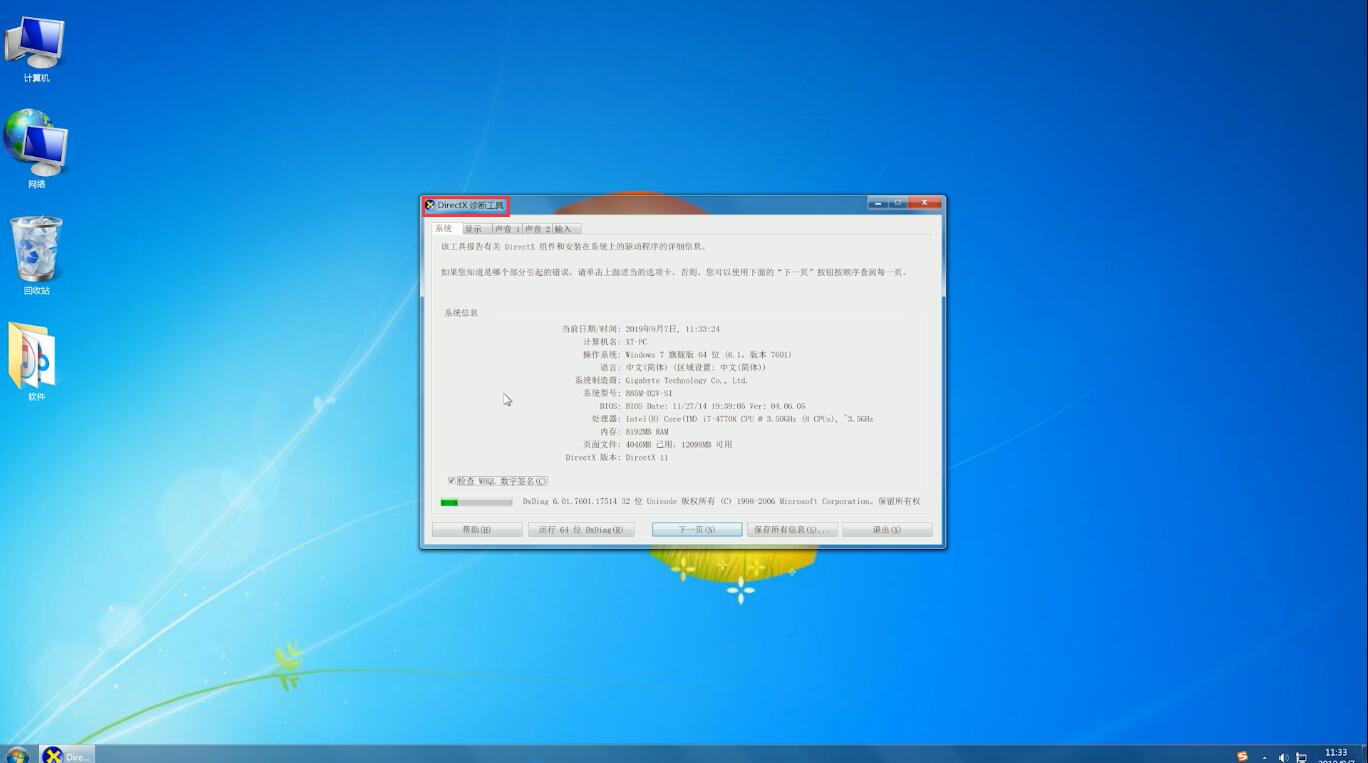This screenshot has height=763, width=1368.
Task: Switch to the 输入 tab
Action: pyautogui.click(x=566, y=229)
